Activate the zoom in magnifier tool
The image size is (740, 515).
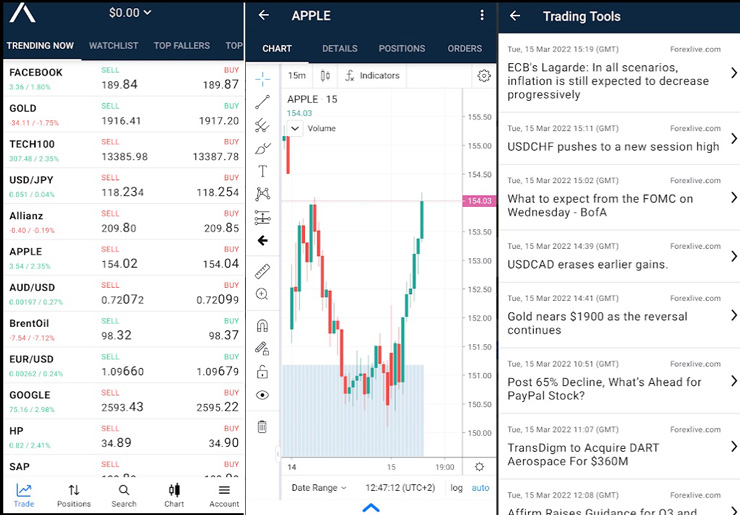tap(262, 295)
